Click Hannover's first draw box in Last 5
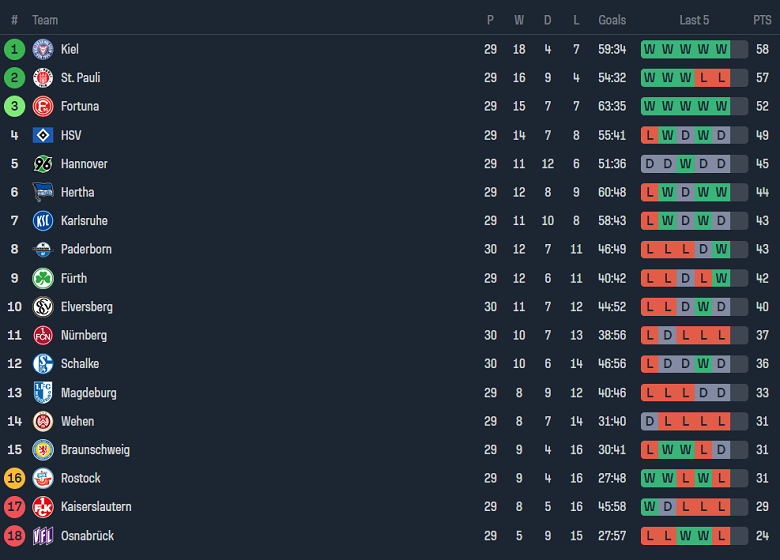Viewport: 780px width, 560px height. pyautogui.click(x=650, y=164)
